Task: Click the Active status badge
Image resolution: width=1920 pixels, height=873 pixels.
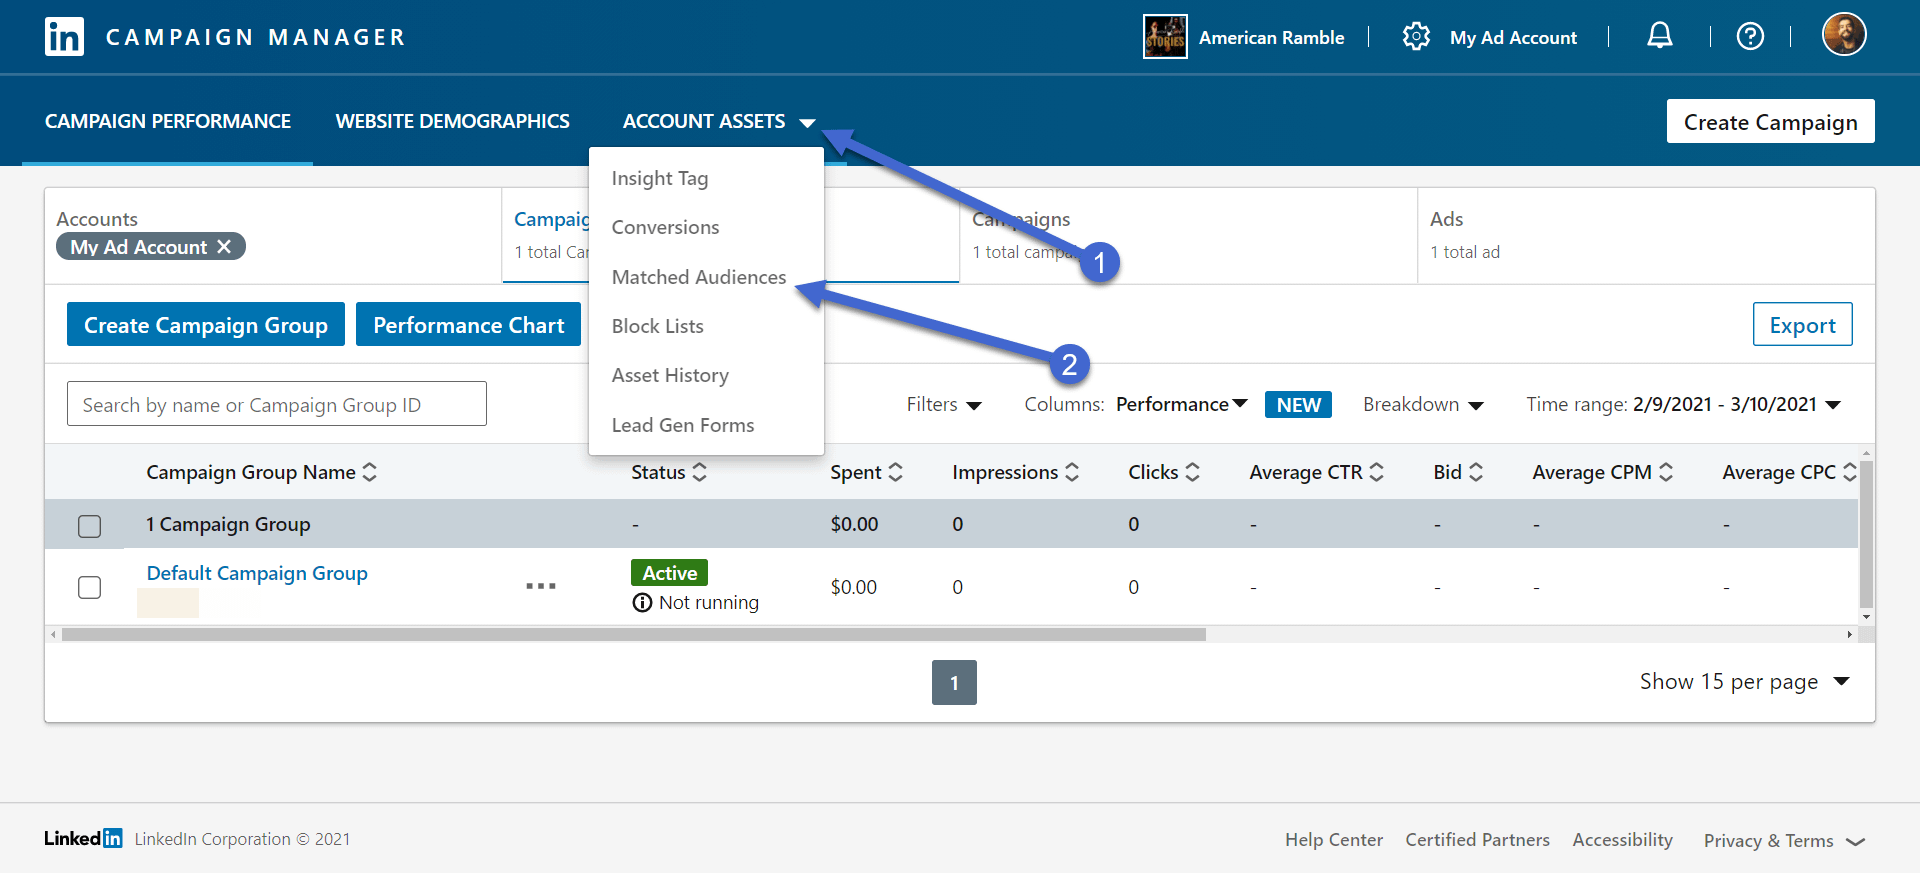Action: [x=669, y=572]
